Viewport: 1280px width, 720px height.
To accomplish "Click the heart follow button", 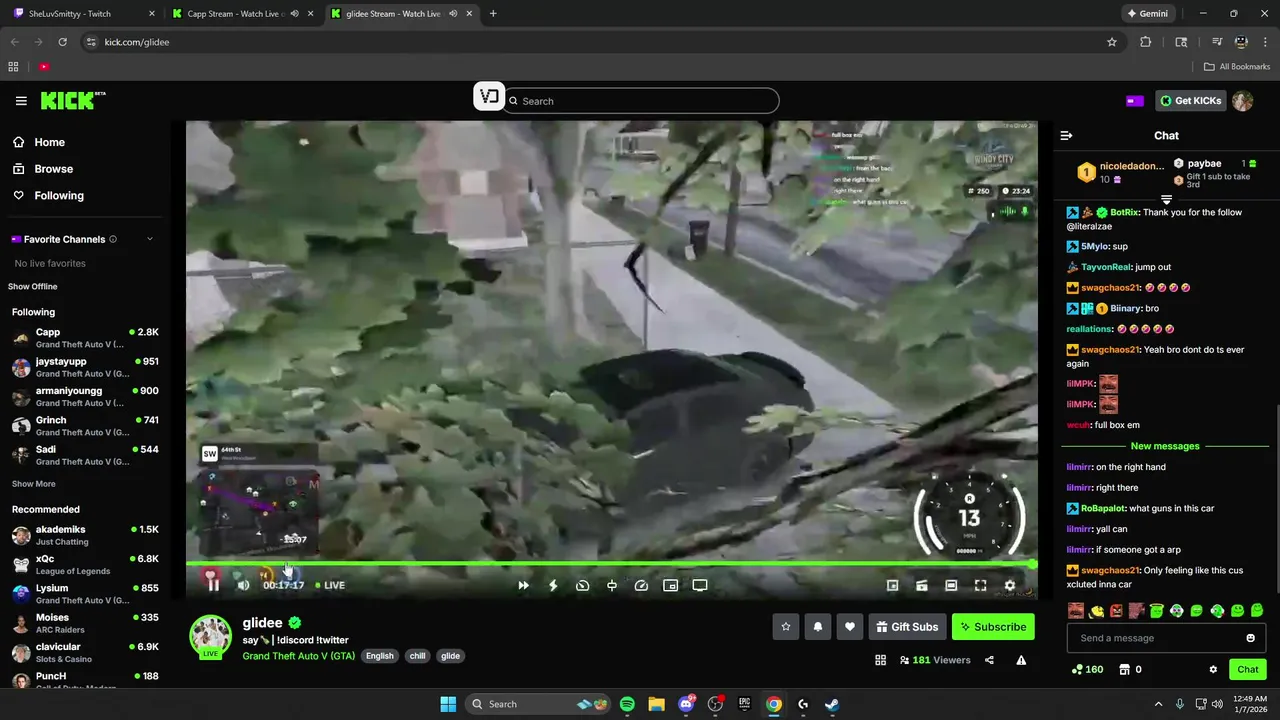I will coord(850,627).
